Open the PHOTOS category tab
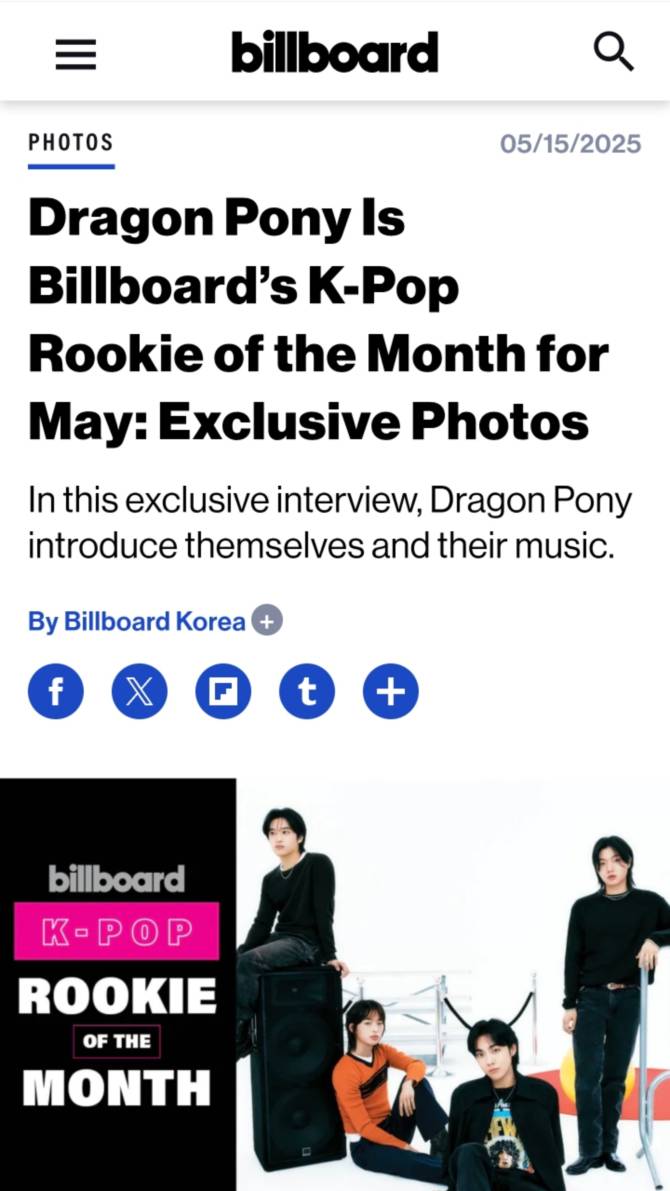 pyautogui.click(x=71, y=143)
